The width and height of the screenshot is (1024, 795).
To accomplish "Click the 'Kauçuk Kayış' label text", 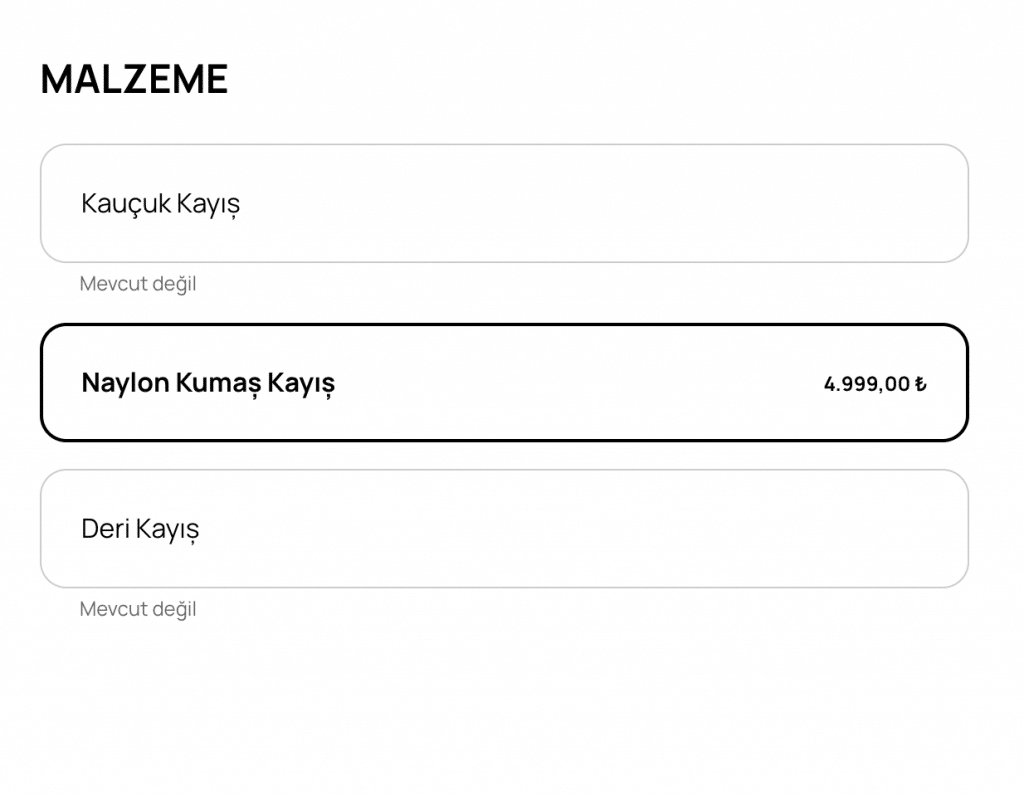I will click(161, 204).
